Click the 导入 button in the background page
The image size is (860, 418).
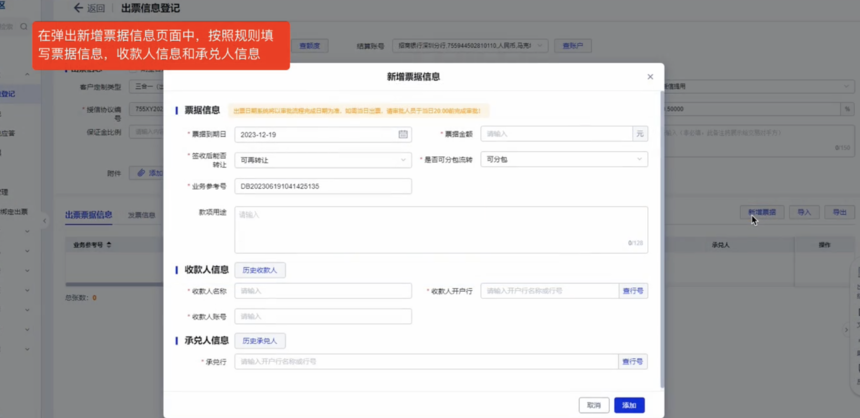click(804, 212)
